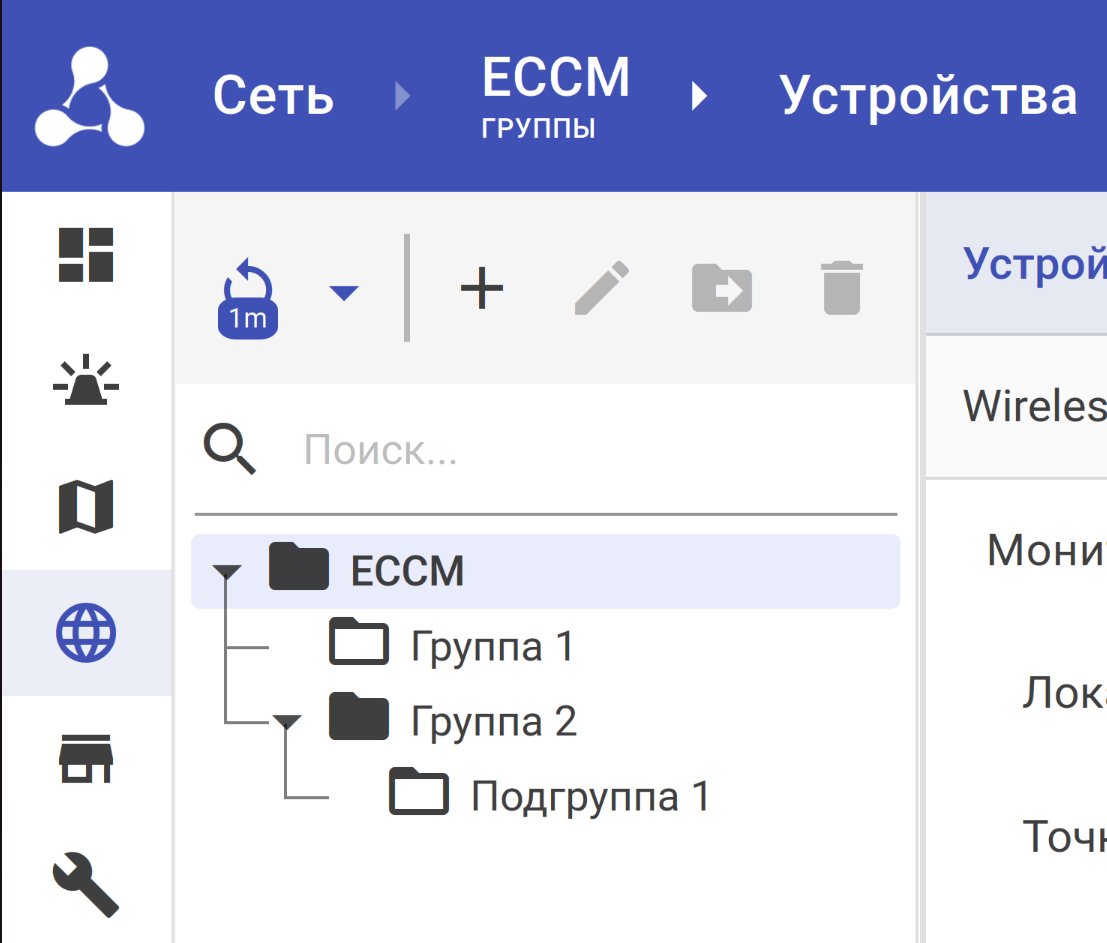Click Сеть in the breadcrumb
Image resolution: width=1107 pixels, height=943 pixels.
pos(273,97)
